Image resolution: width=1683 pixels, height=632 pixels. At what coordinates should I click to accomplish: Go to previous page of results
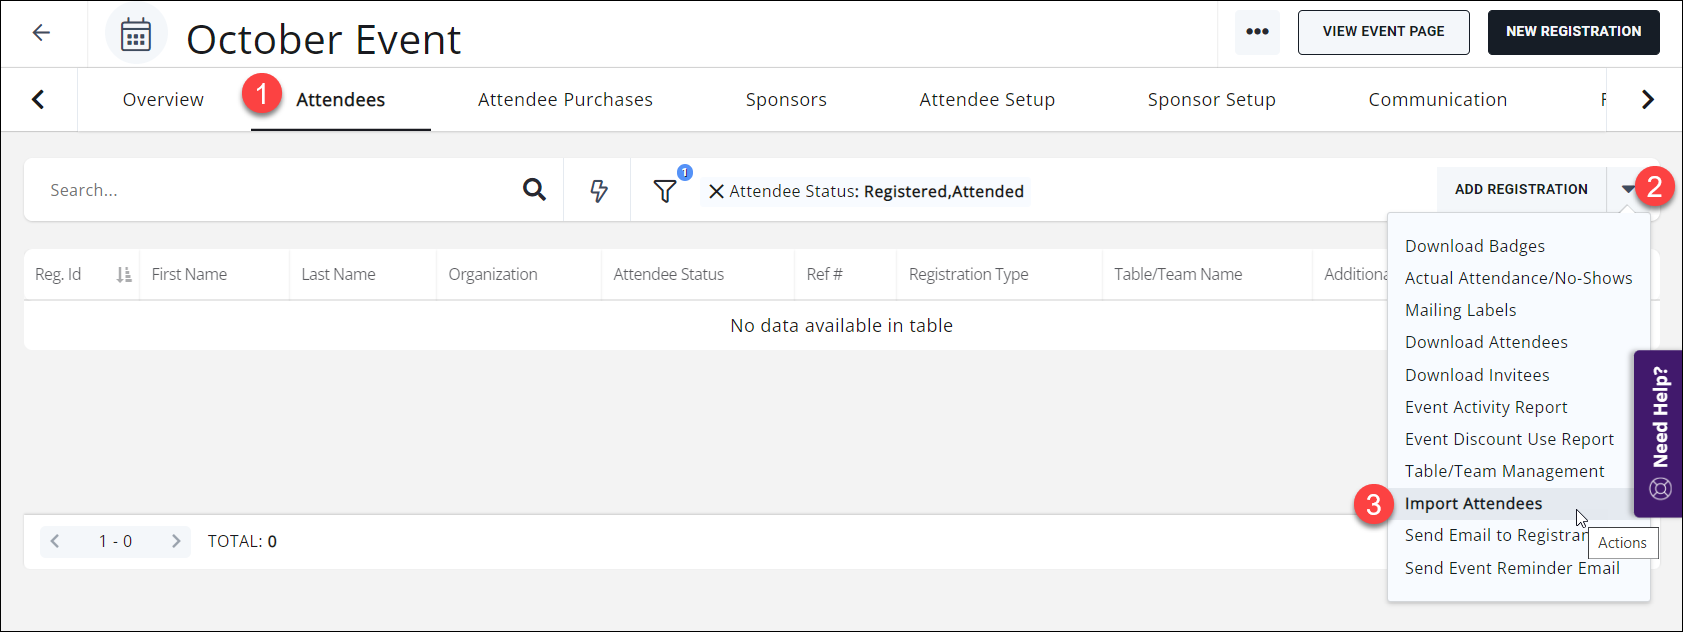point(55,541)
